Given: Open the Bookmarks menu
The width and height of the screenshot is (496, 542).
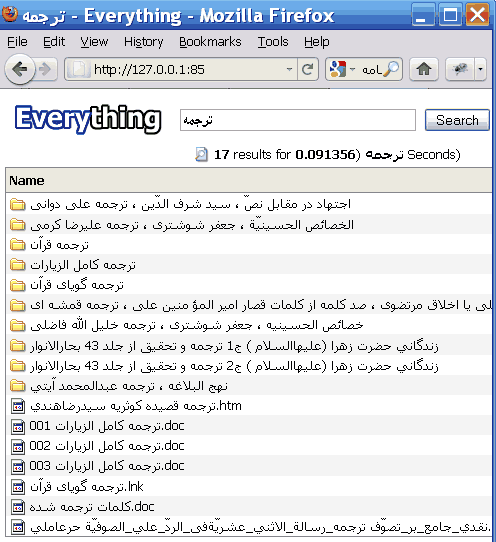Looking at the screenshot, I should point(210,42).
